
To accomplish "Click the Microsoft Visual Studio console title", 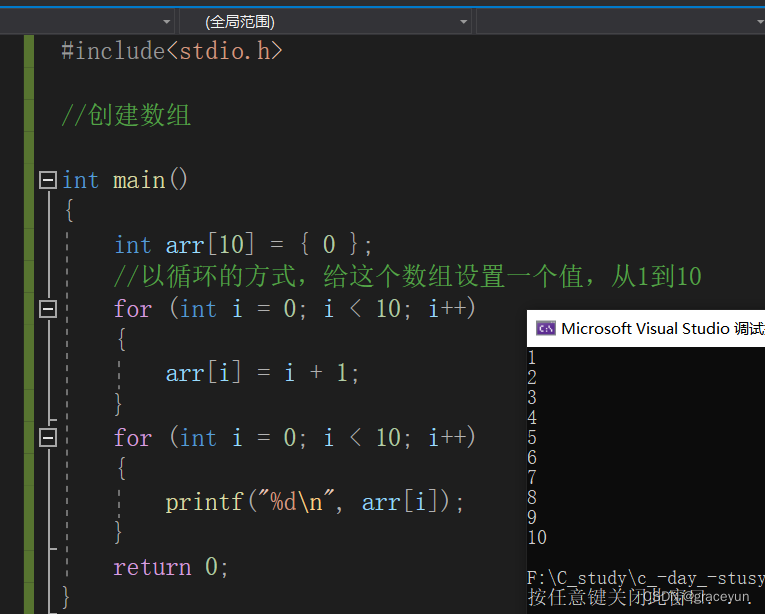I will (663, 328).
